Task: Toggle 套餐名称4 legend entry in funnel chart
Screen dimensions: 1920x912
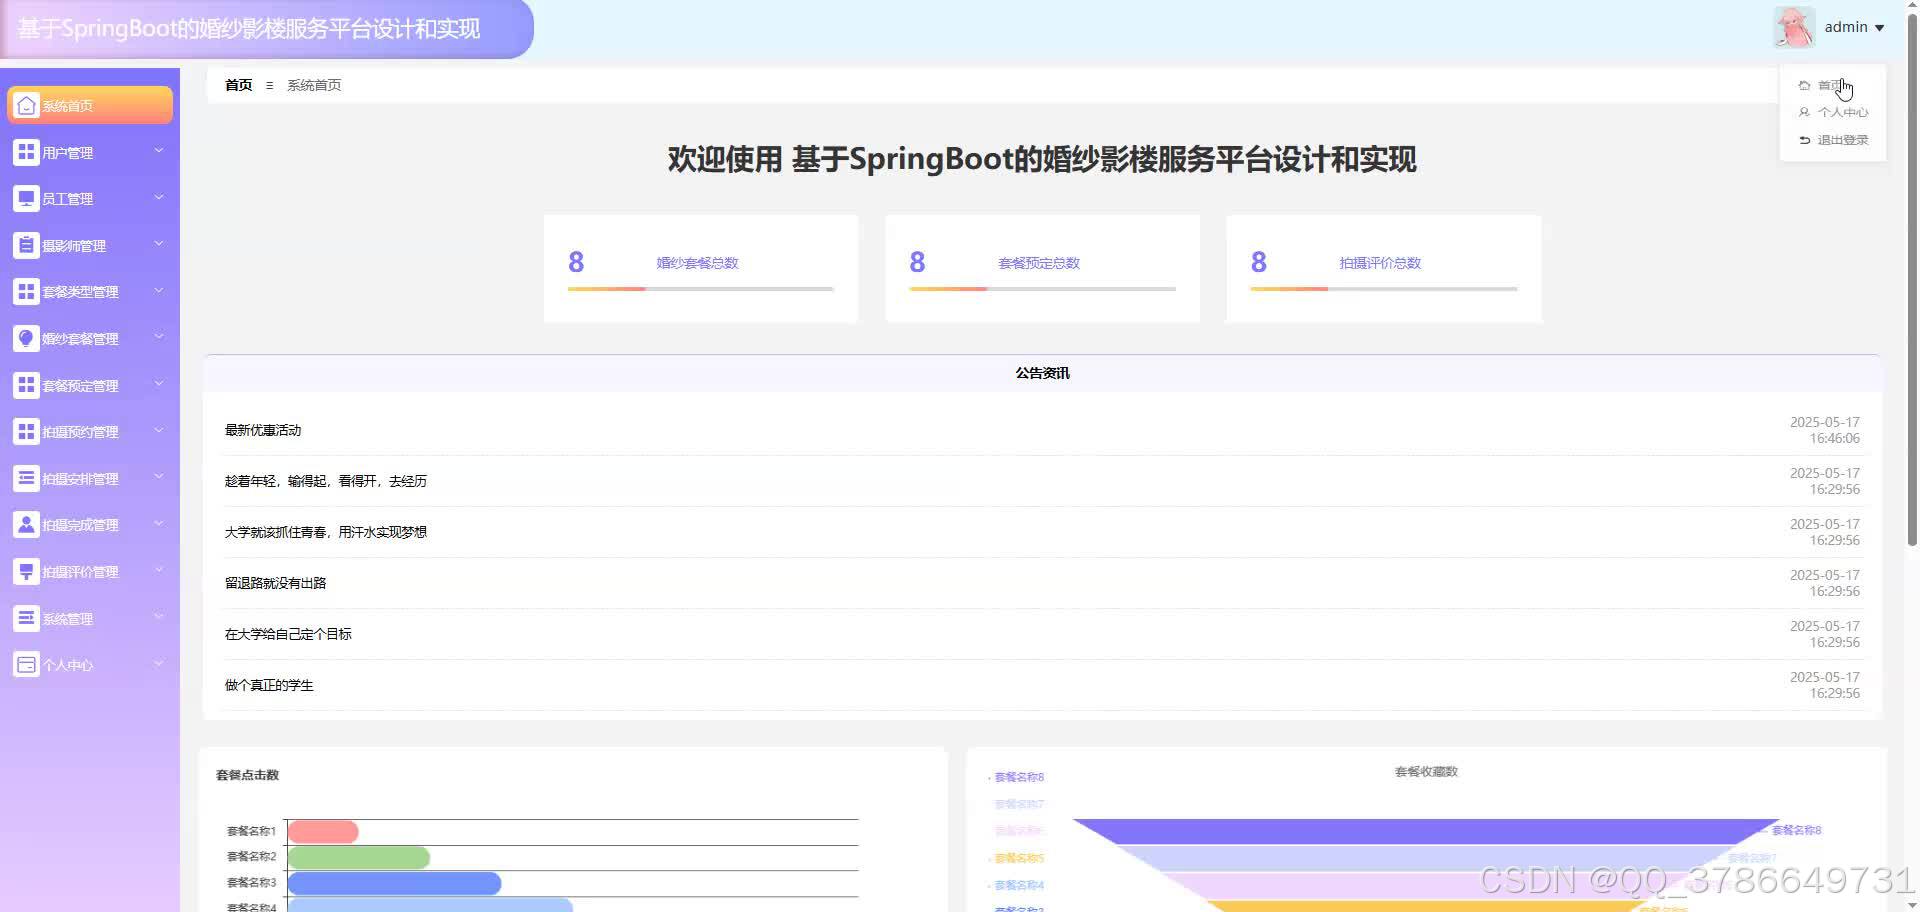Action: coord(1016,885)
